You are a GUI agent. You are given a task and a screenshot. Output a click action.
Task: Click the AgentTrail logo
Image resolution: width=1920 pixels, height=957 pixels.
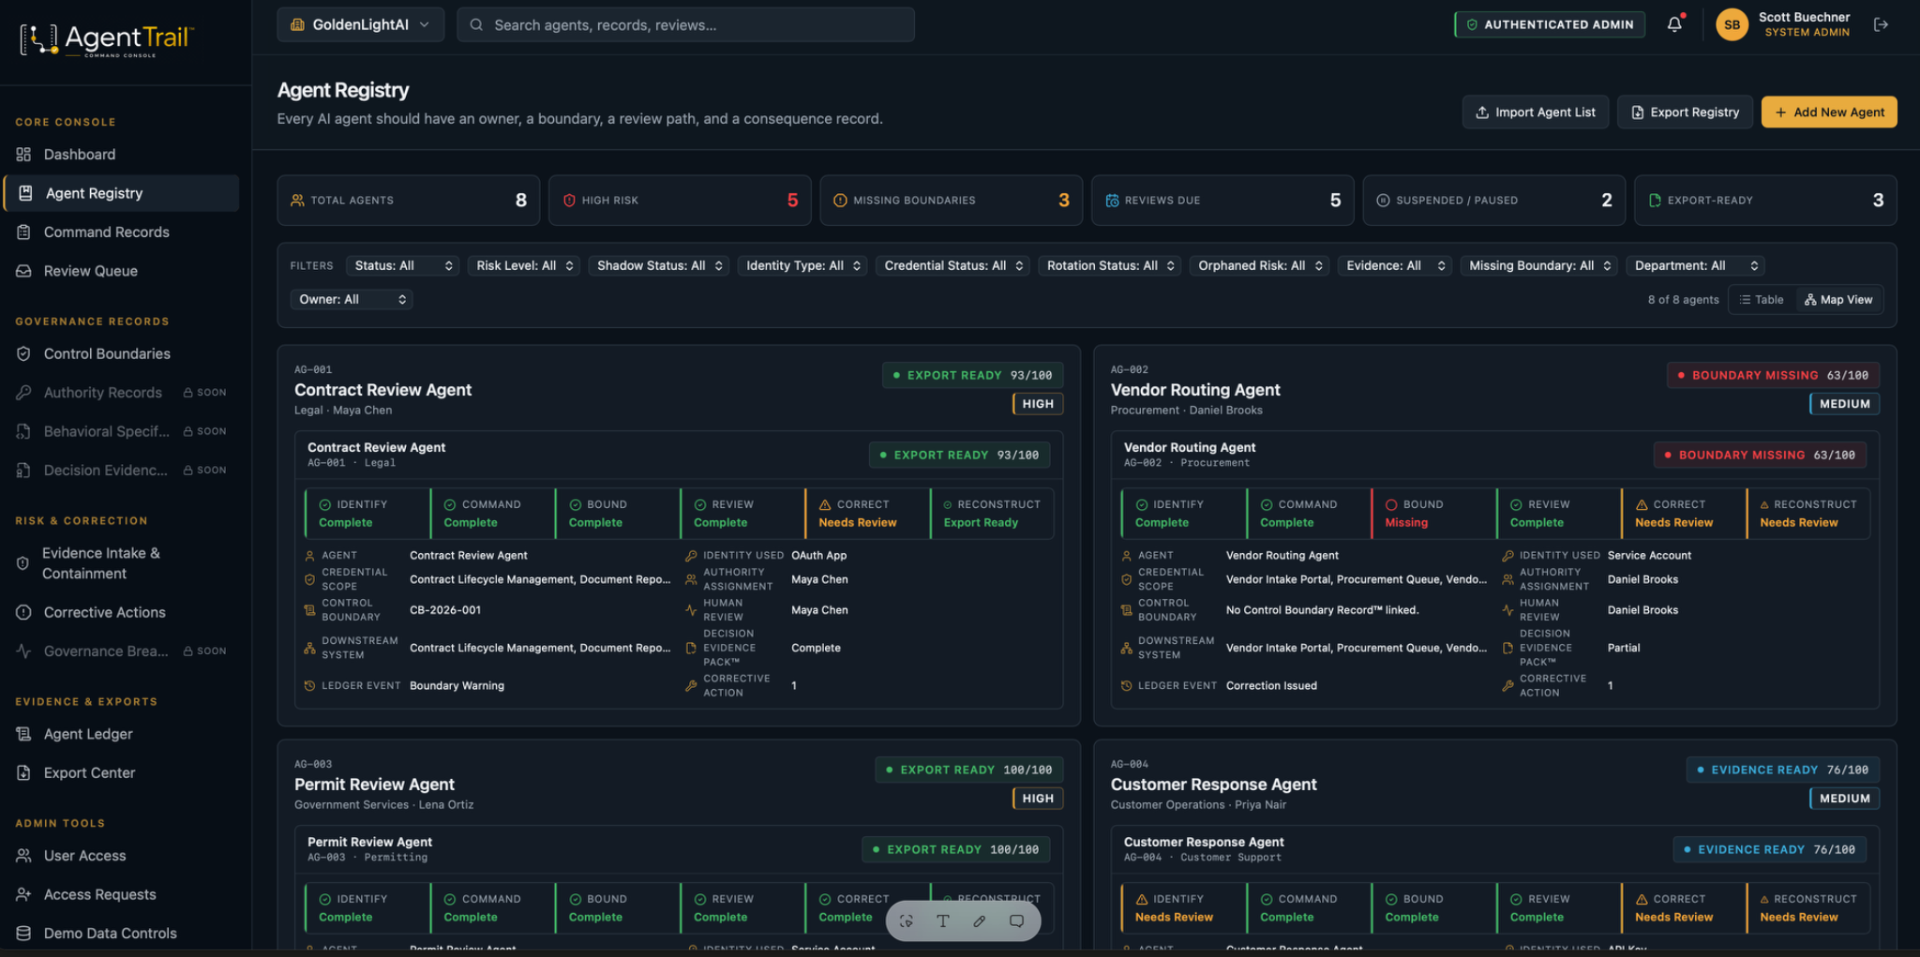pos(106,39)
